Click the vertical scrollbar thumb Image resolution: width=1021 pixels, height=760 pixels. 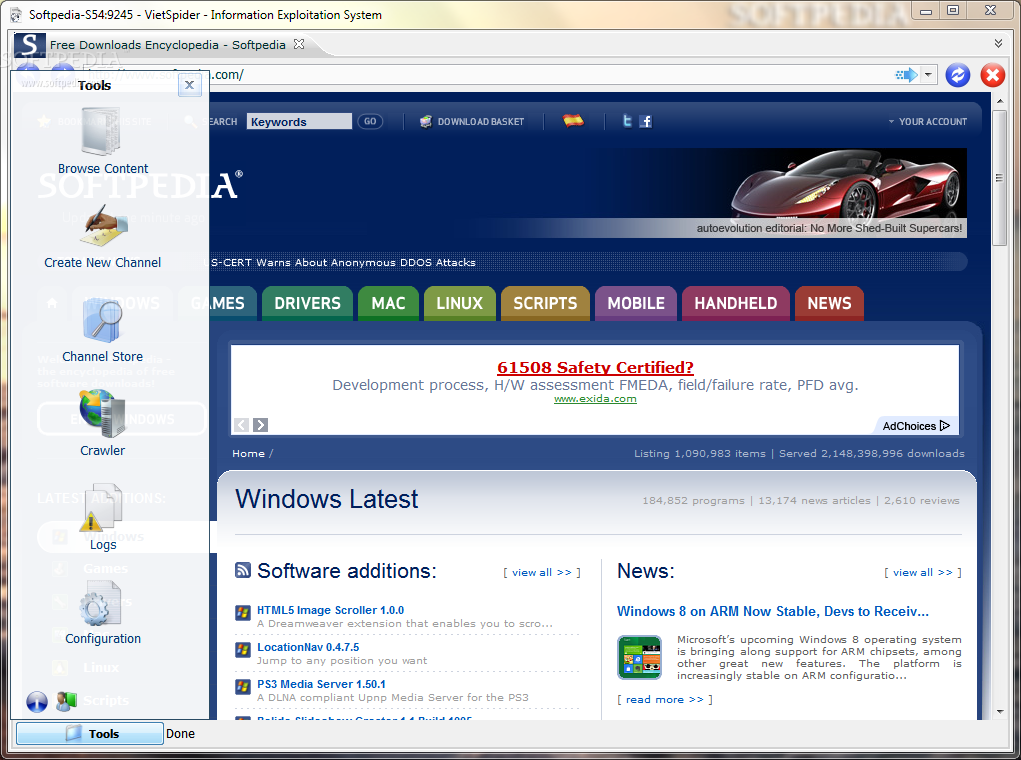(1000, 178)
